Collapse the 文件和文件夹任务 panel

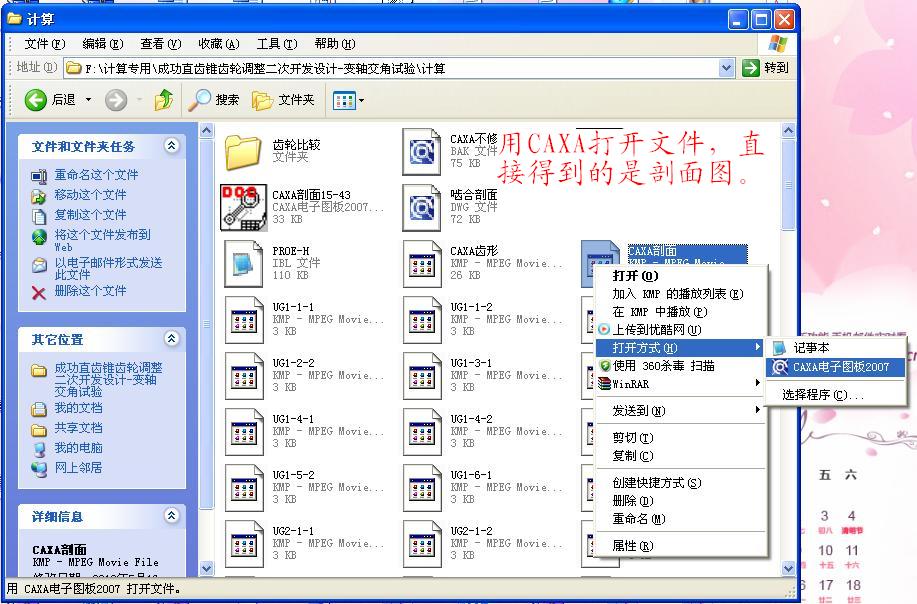(x=171, y=146)
